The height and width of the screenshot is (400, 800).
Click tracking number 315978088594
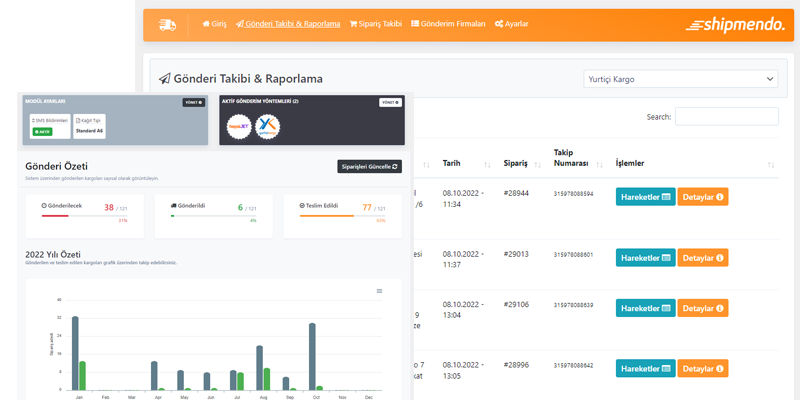pos(573,194)
